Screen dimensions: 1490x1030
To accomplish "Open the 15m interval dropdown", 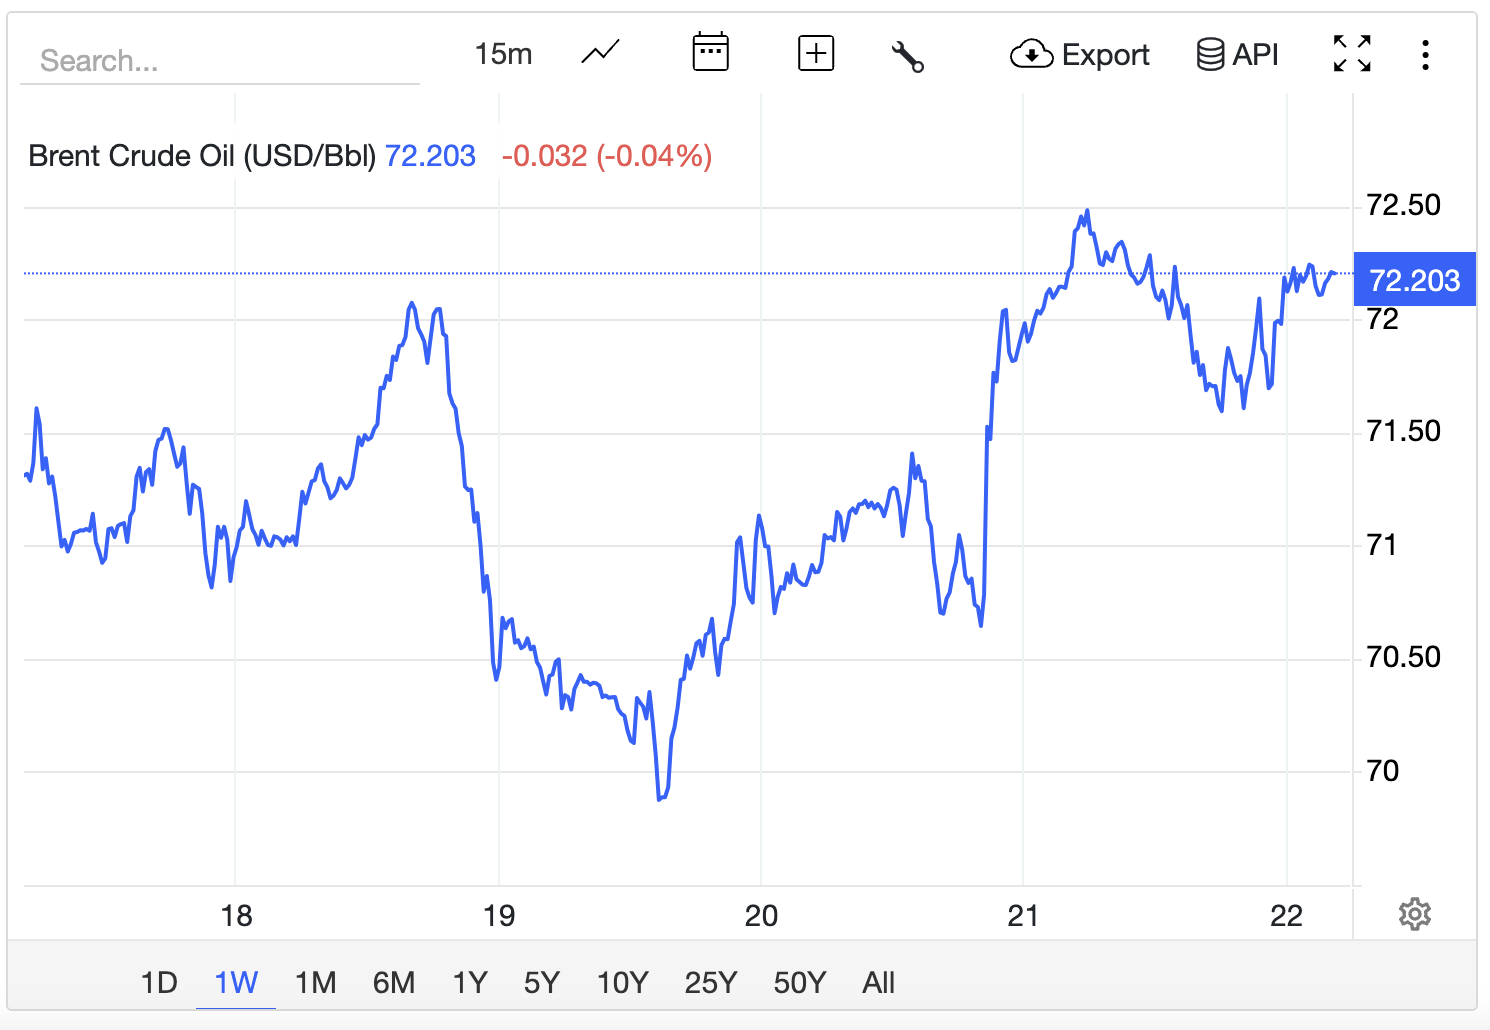I will click(x=503, y=54).
